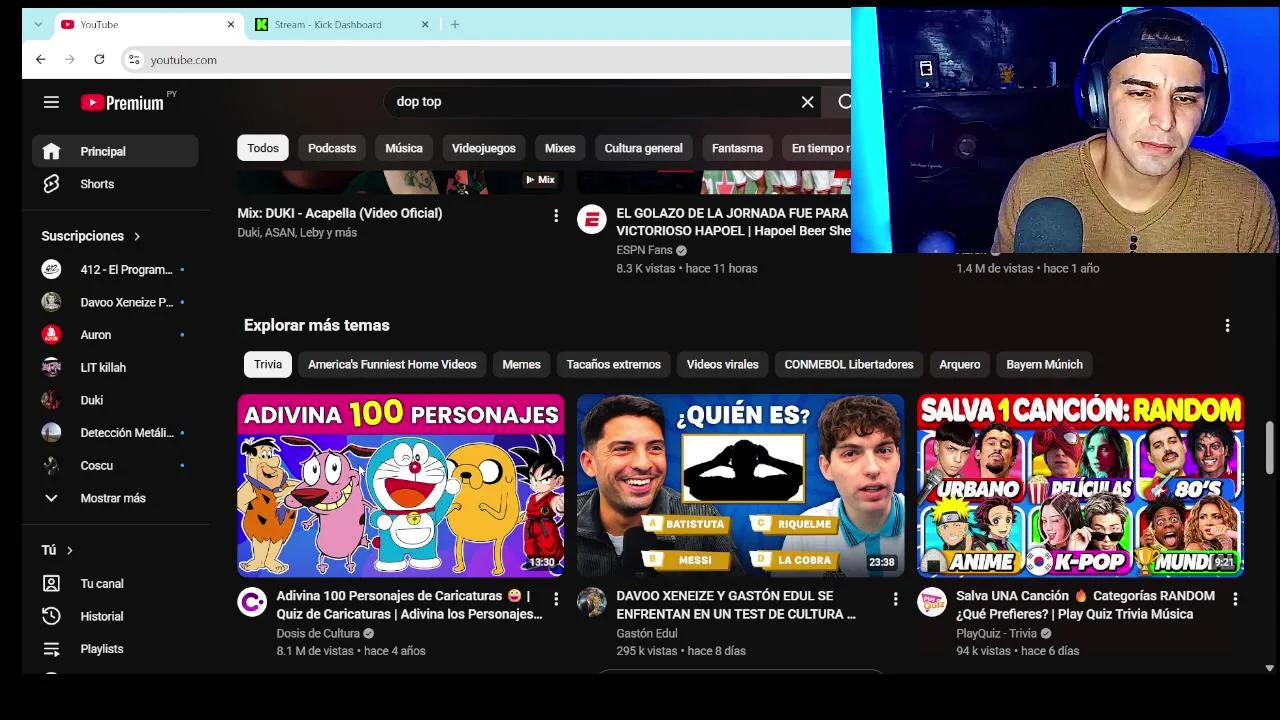Screen dimensions: 1280x720
Task: Open Auron channel in subscriptions
Action: click(x=116, y=335)
